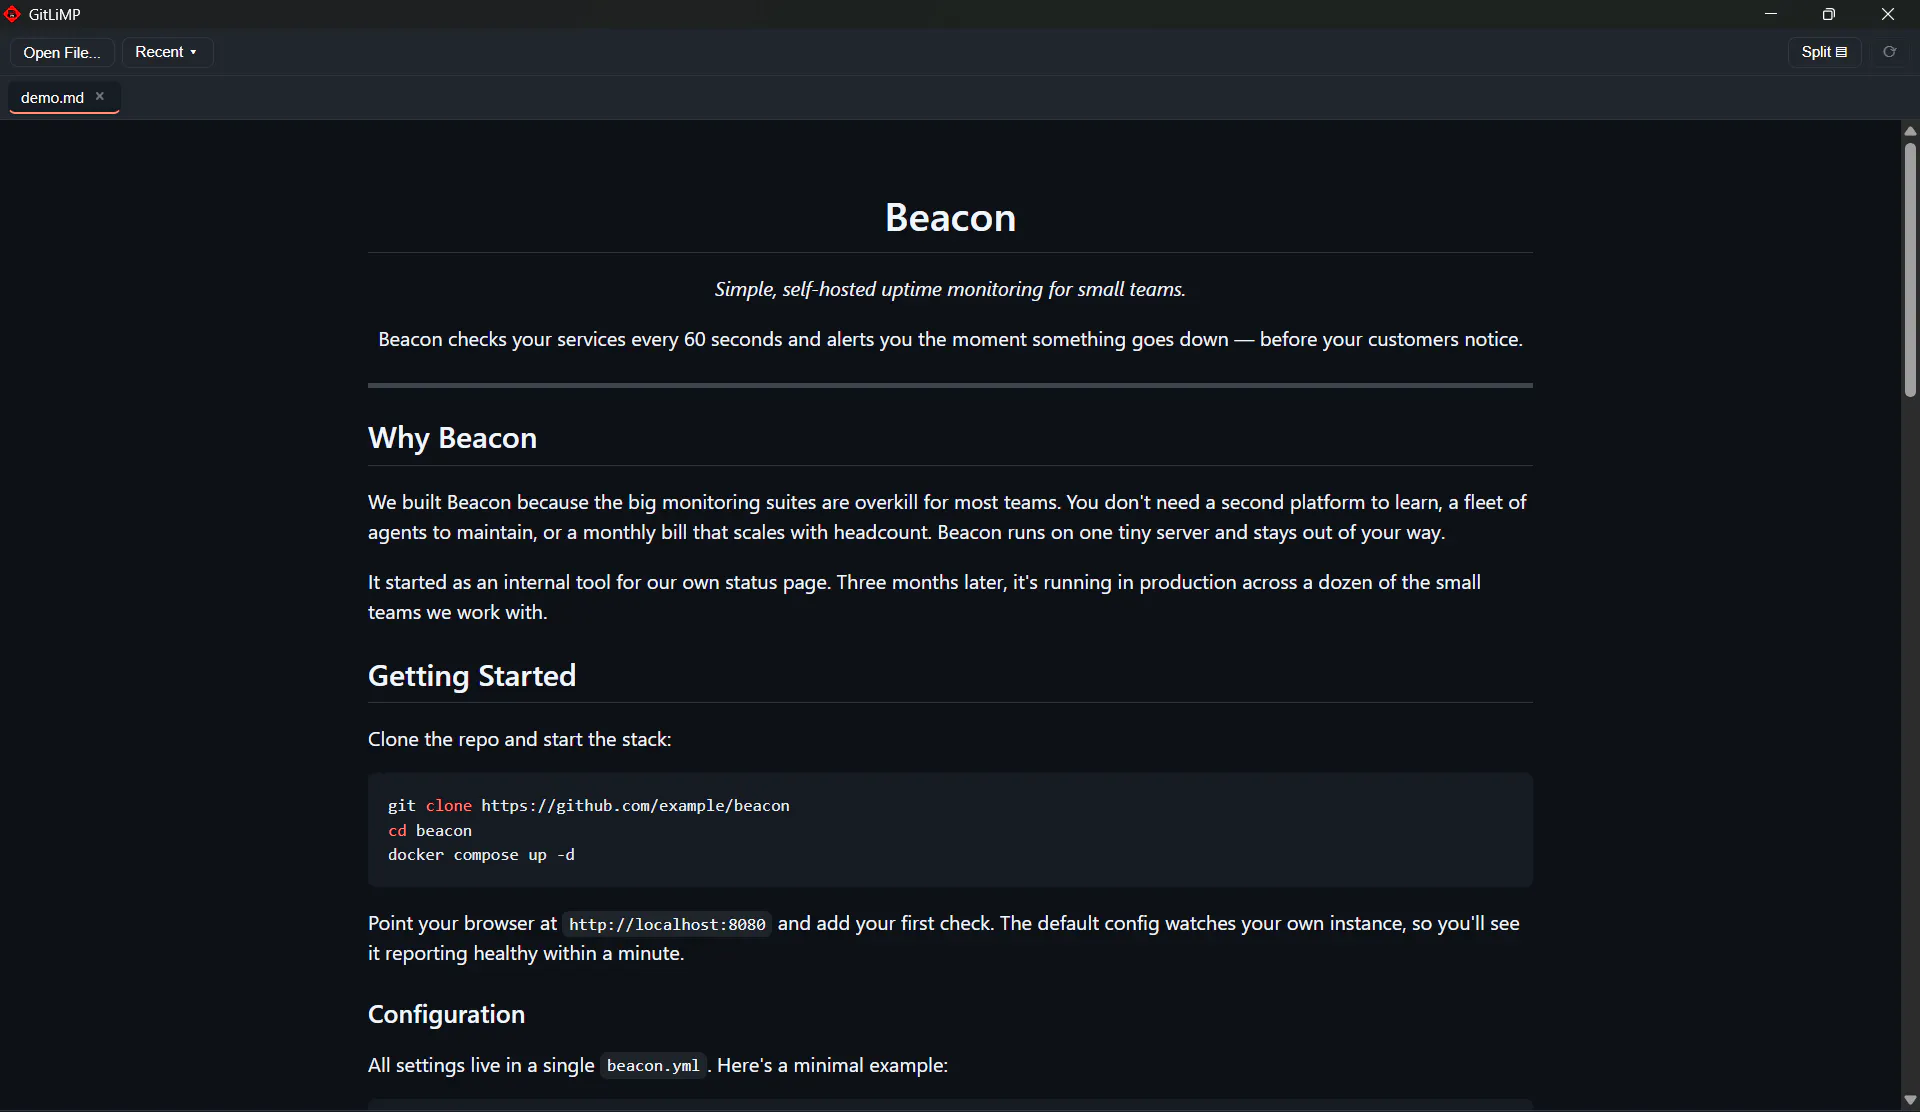Minimize the GitLiMP window
The image size is (1920, 1112).
click(x=1771, y=14)
